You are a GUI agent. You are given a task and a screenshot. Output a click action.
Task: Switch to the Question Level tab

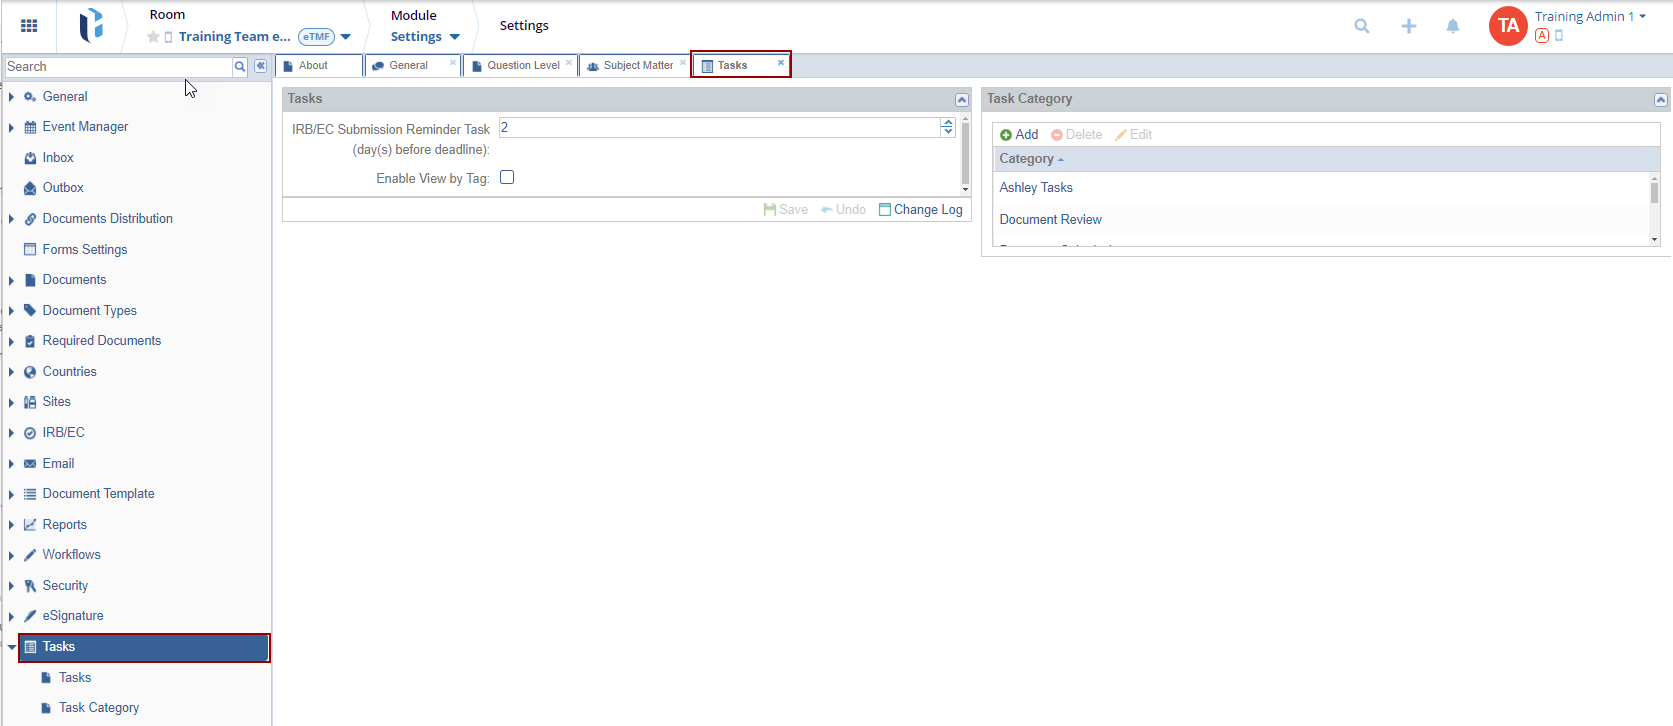pyautogui.click(x=522, y=66)
